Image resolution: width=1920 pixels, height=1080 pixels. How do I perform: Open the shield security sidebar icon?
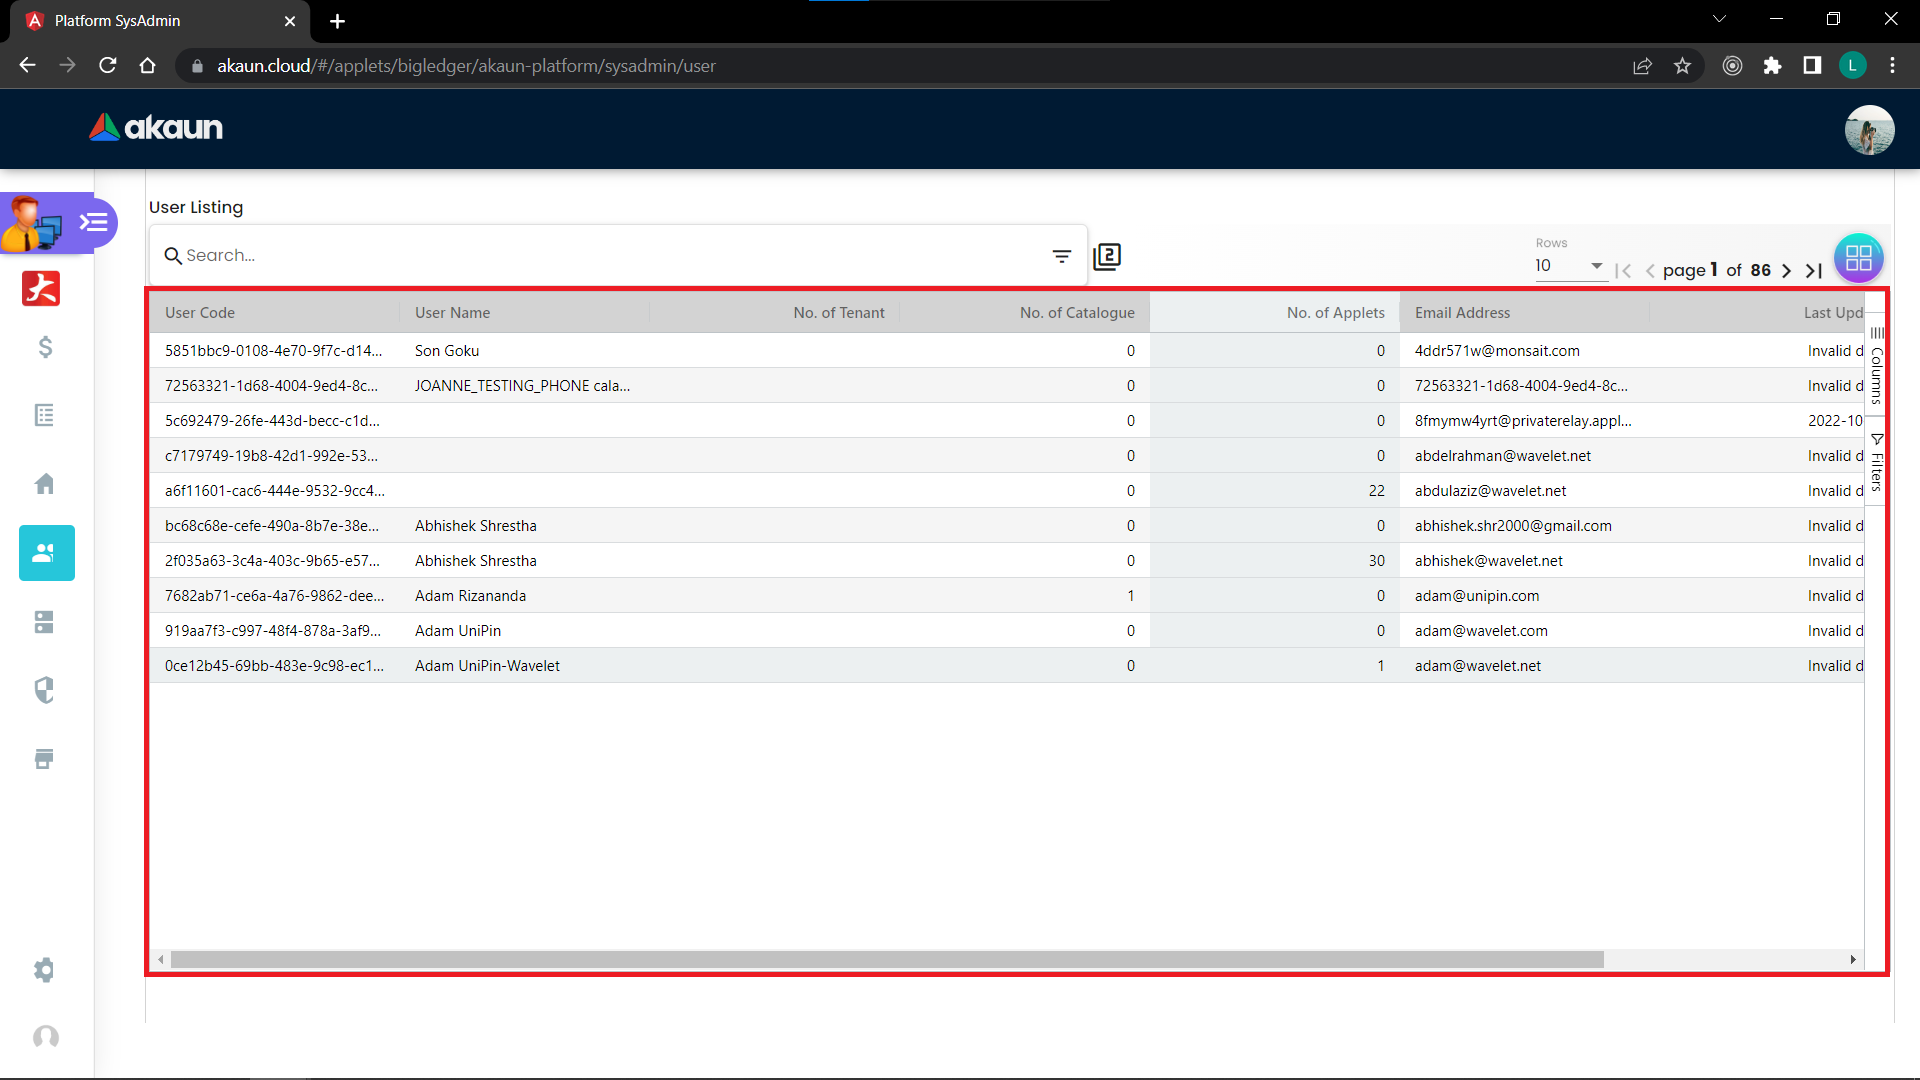(x=45, y=690)
